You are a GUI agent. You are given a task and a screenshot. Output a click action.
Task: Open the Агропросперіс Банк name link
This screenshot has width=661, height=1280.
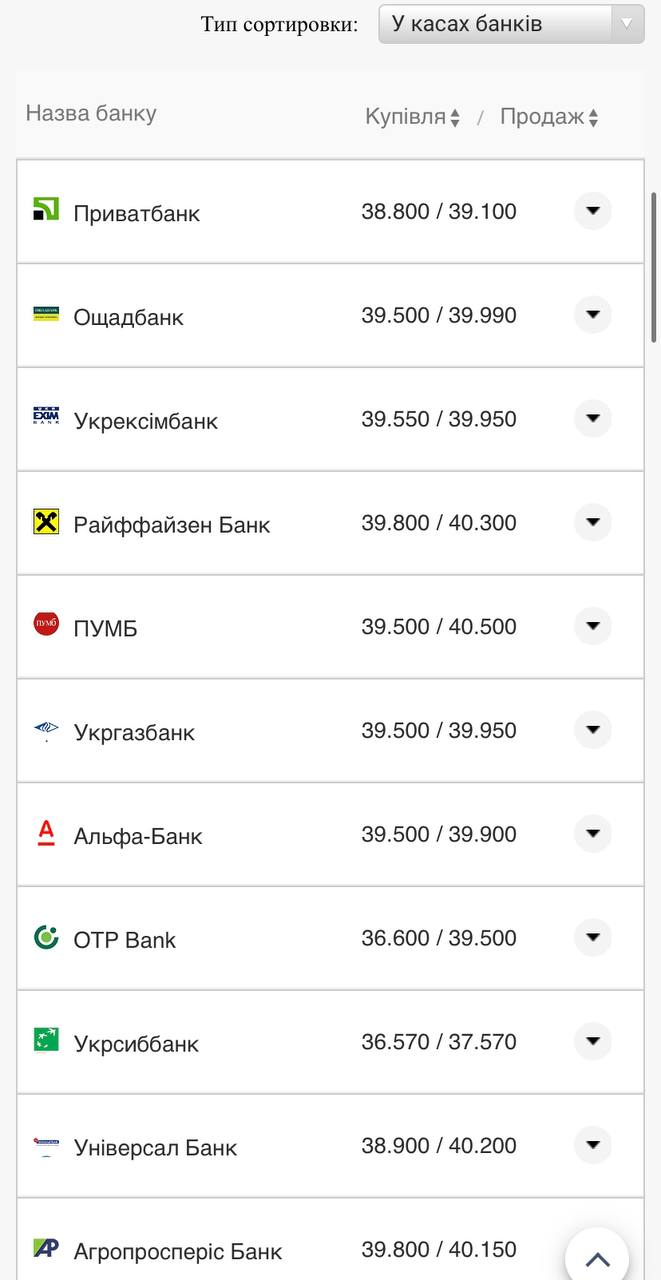point(178,1251)
